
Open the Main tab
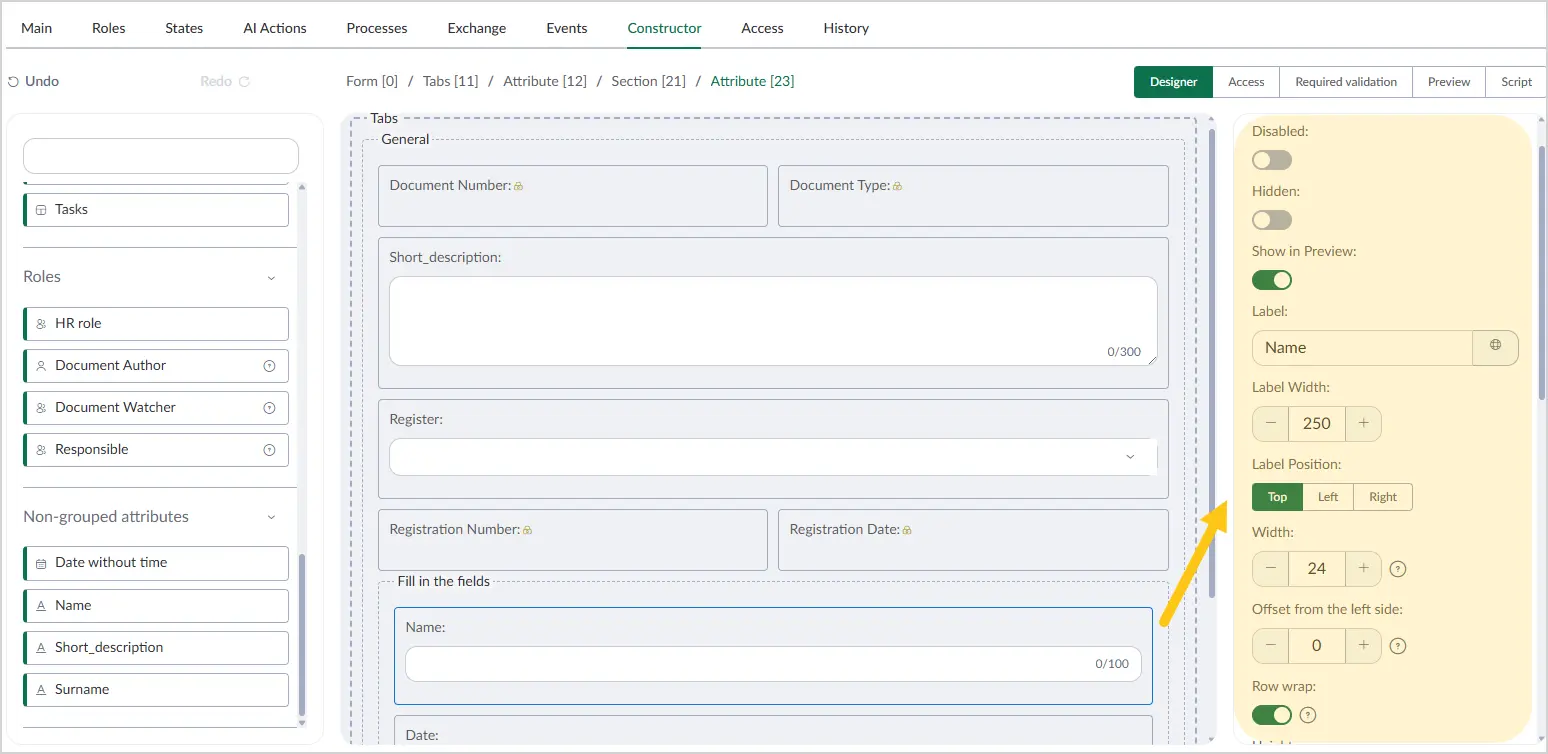(x=37, y=28)
